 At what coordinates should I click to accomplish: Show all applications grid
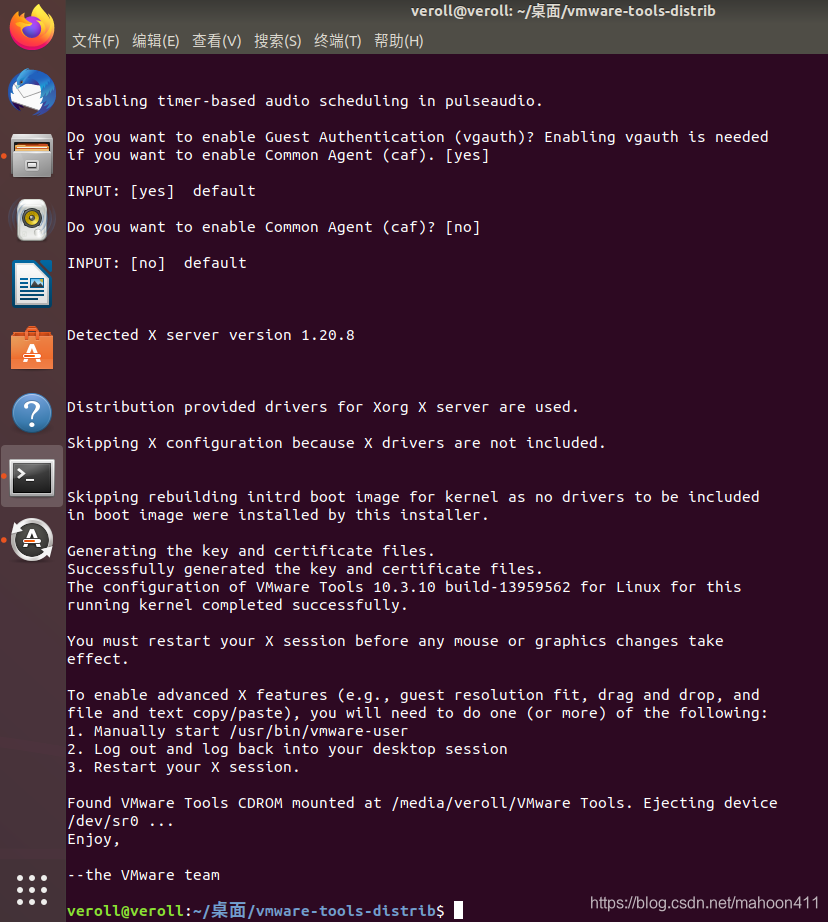tap(32, 890)
